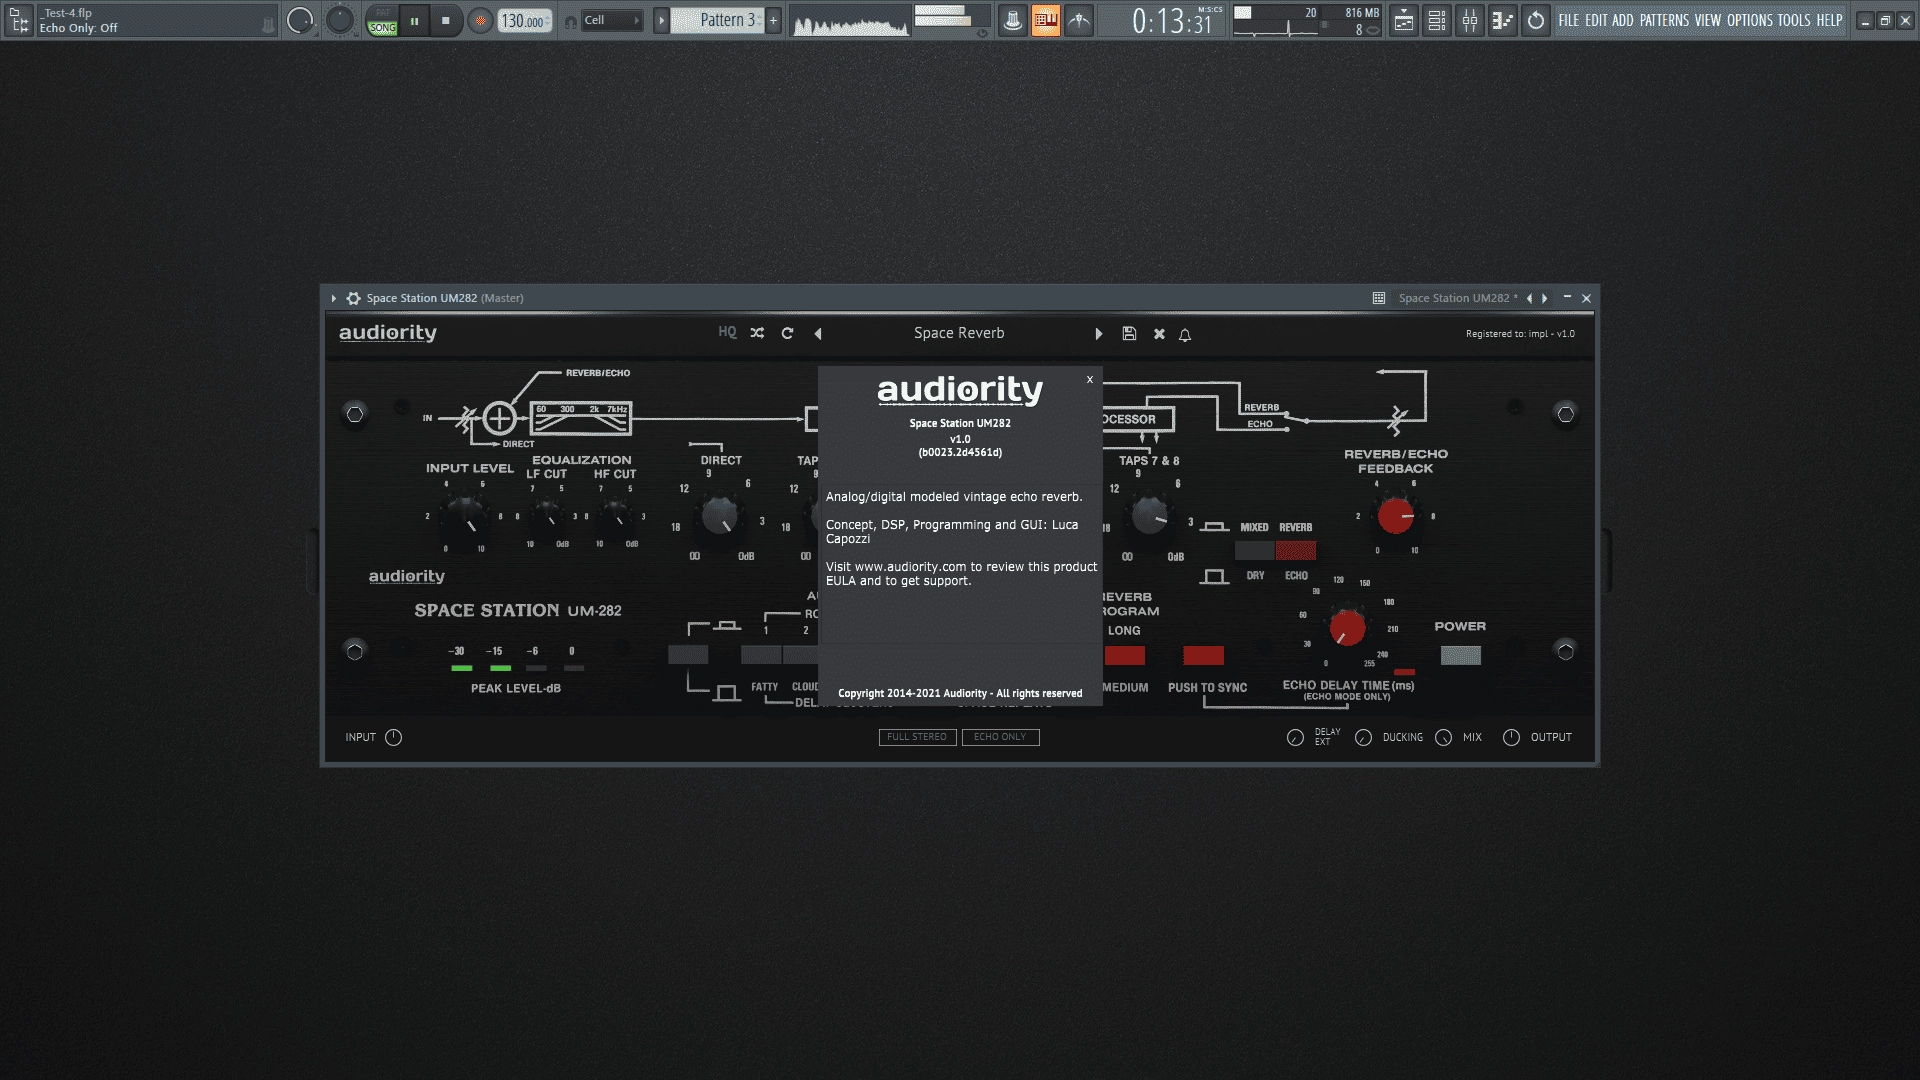
Task: Open the HELP menu
Action: (x=1830, y=20)
